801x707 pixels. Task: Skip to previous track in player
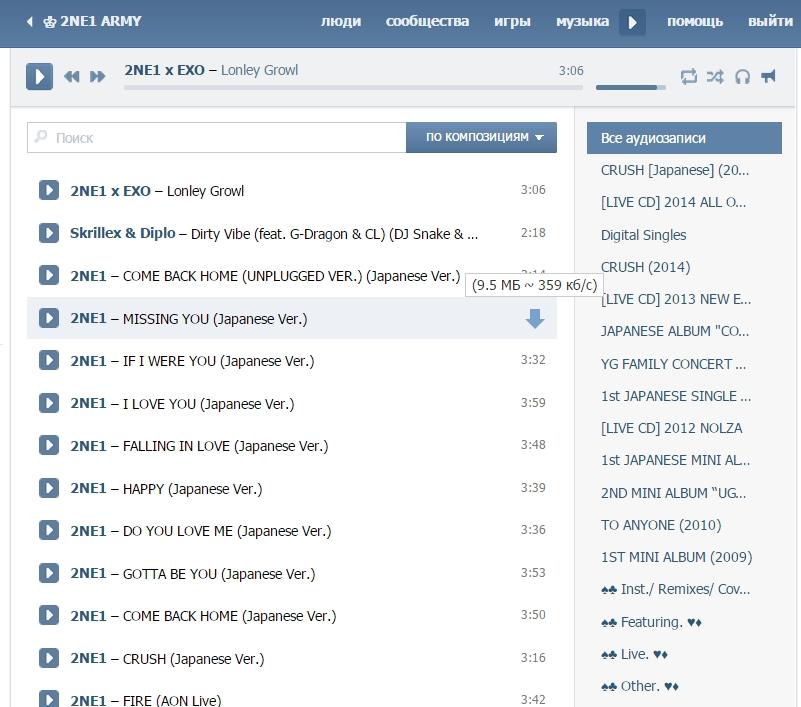(x=72, y=77)
